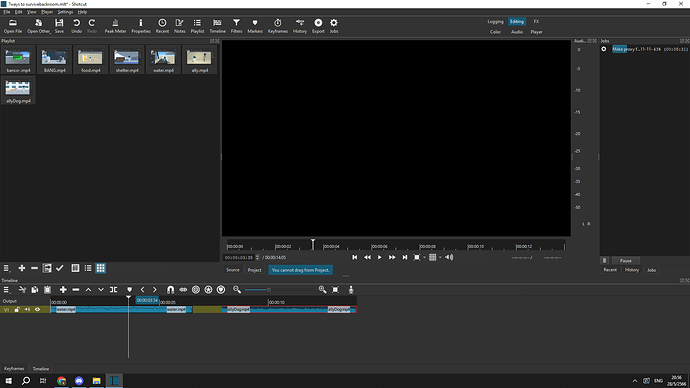Undo the last action
Viewport: 690px width, 388px height.
pyautogui.click(x=76, y=26)
